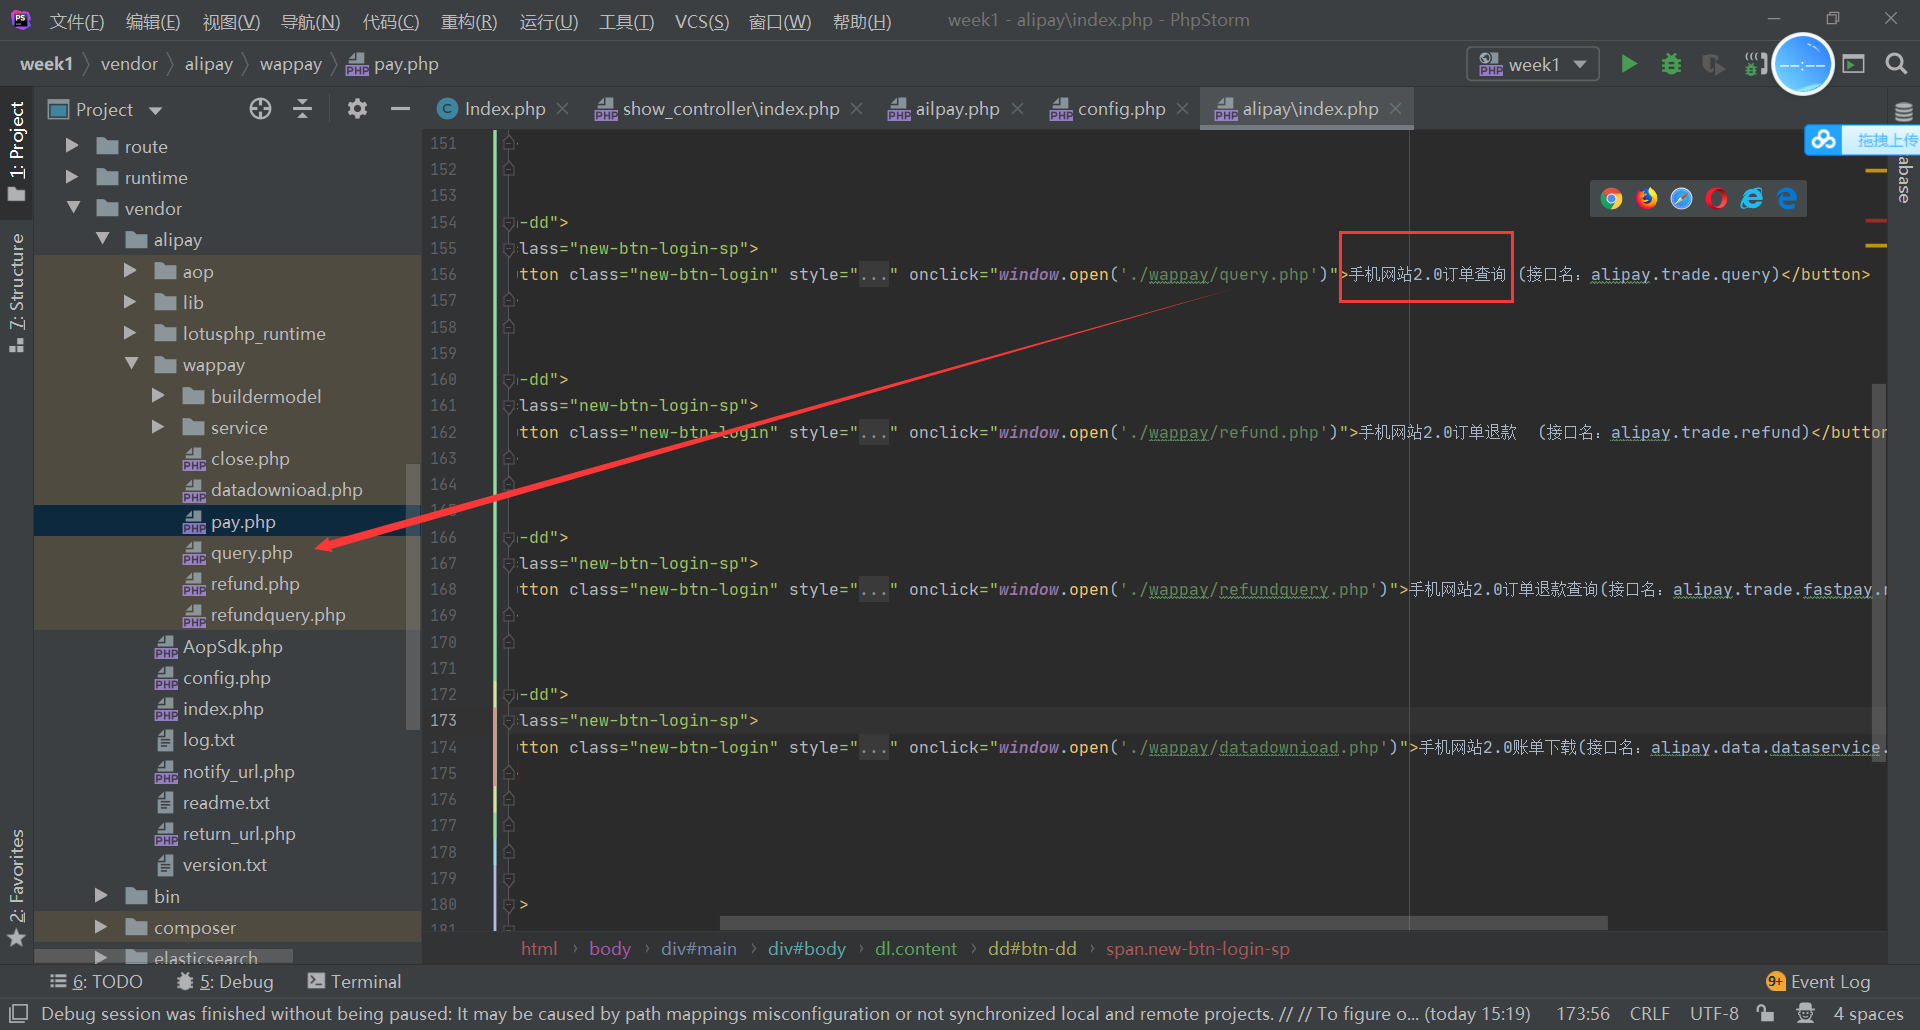Open the Run Anything terminal-window icon in toolbar

[1854, 64]
